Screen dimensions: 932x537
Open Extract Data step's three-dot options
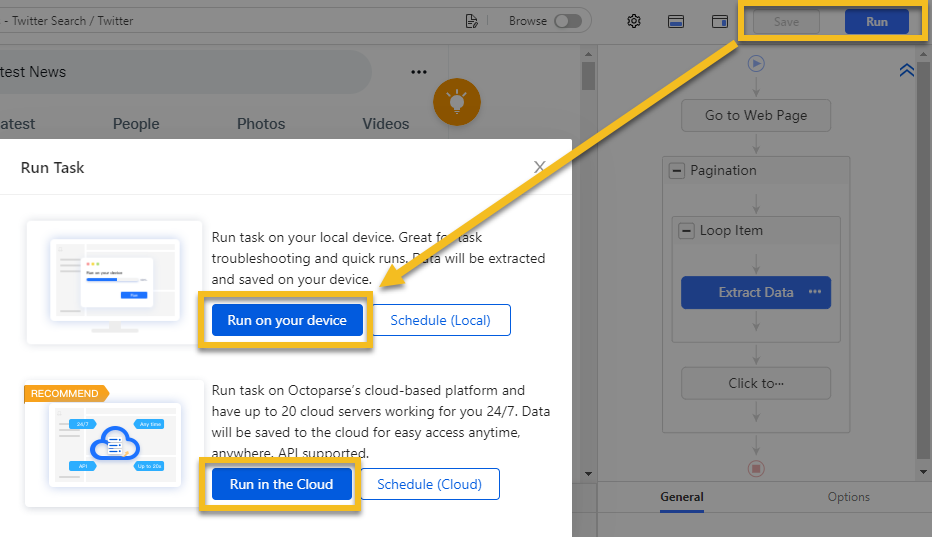tap(815, 291)
